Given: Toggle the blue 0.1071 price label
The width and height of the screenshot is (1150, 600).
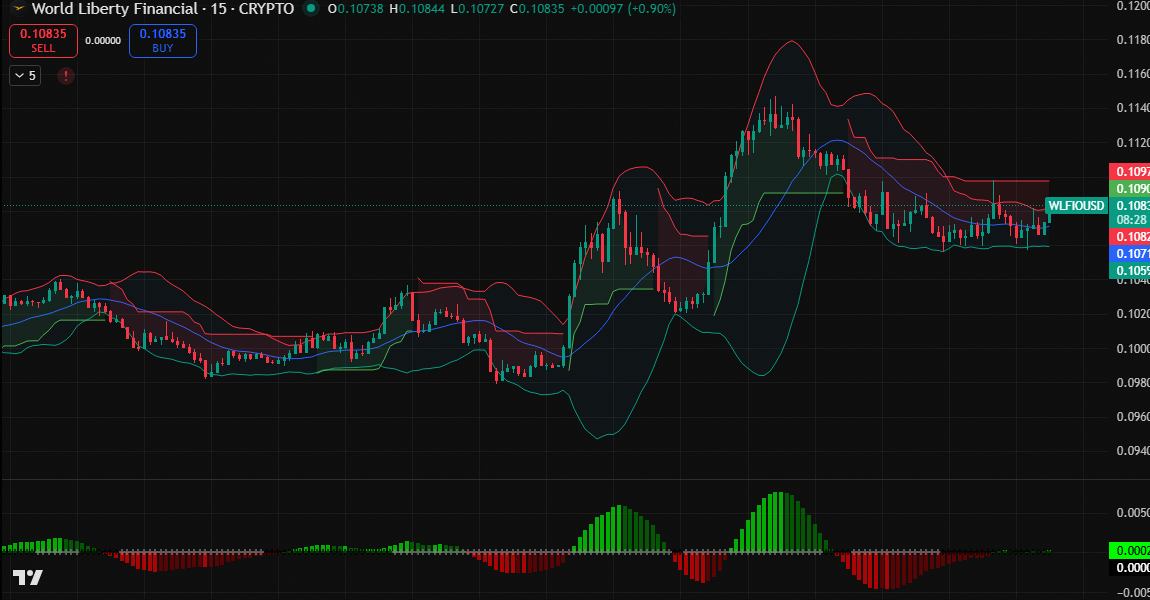Looking at the screenshot, I should coord(1131,255).
